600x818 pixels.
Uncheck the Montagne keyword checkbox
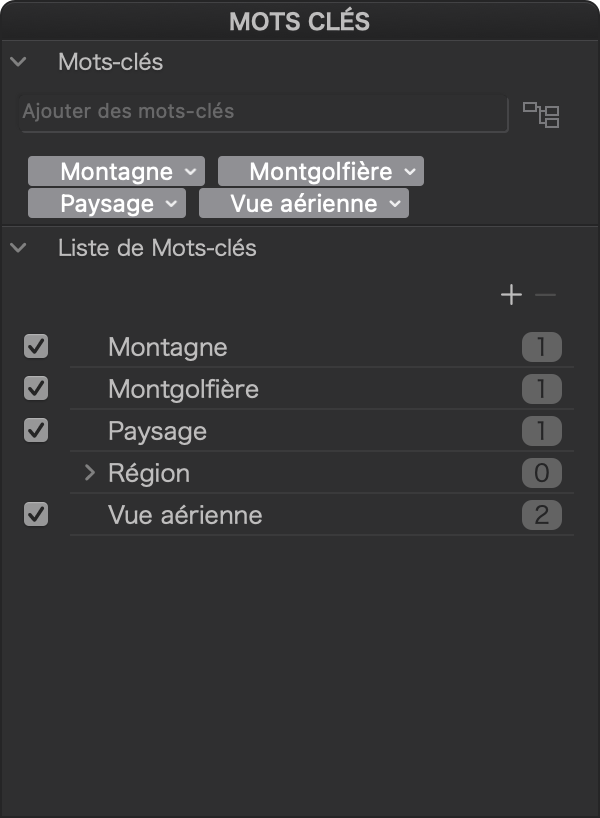[x=36, y=346]
